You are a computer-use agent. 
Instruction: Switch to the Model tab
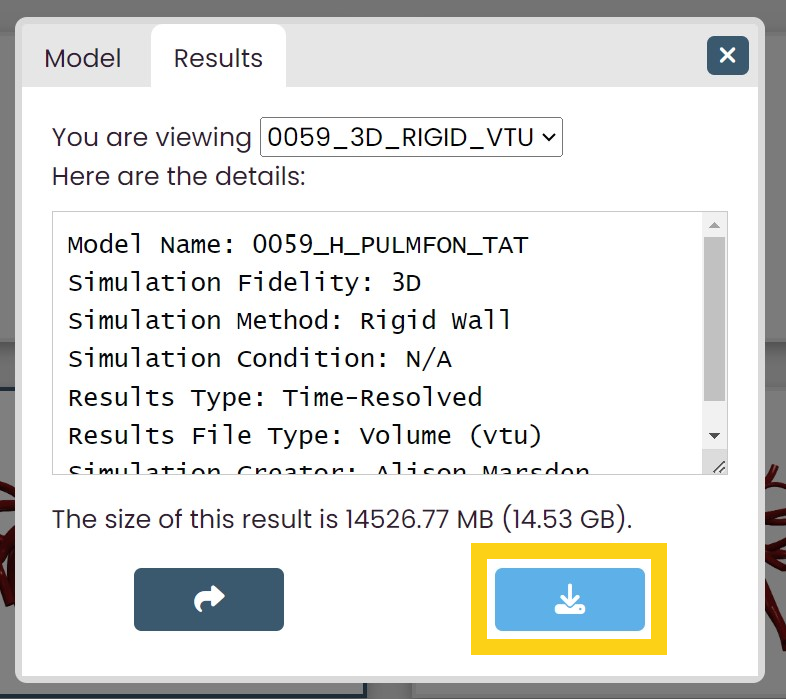point(83,58)
